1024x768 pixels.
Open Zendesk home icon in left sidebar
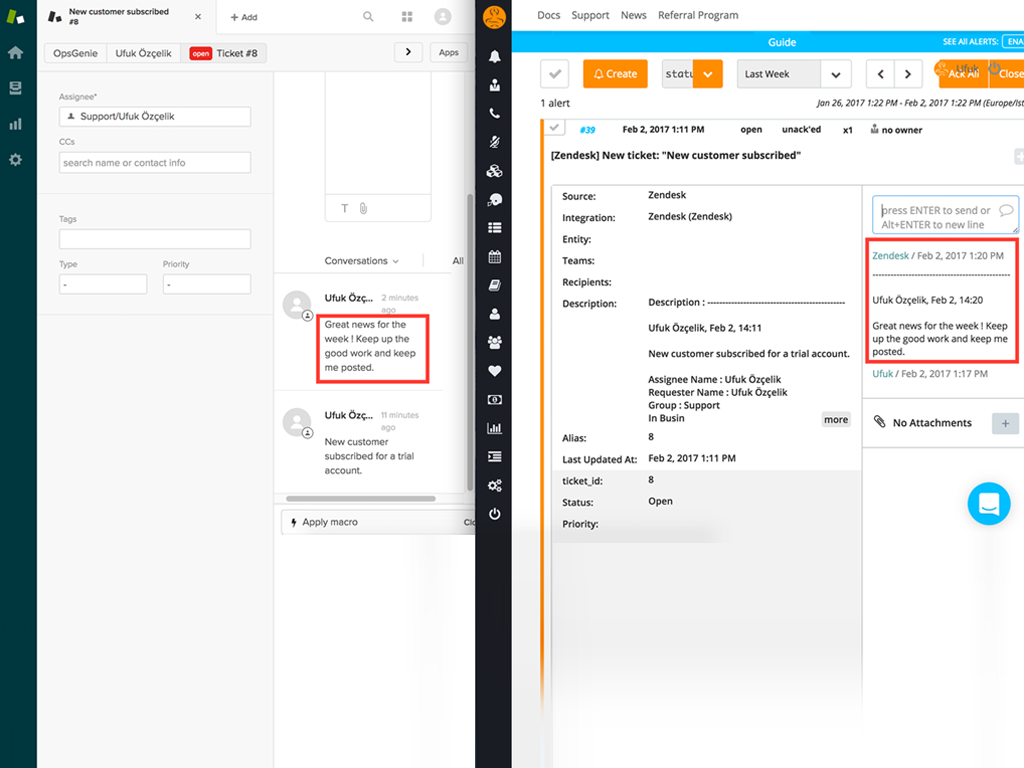pyautogui.click(x=15, y=53)
